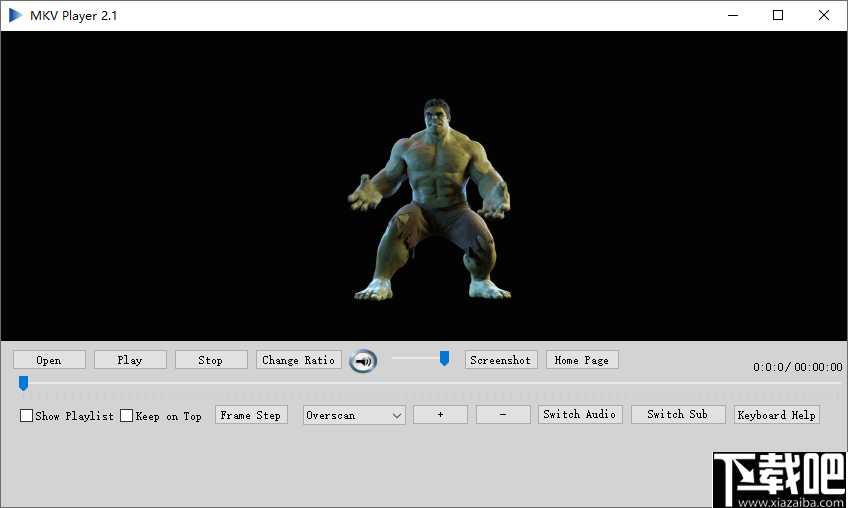Click the MKV Player logo in title bar
Screen dimensions: 848x508
tap(16, 15)
